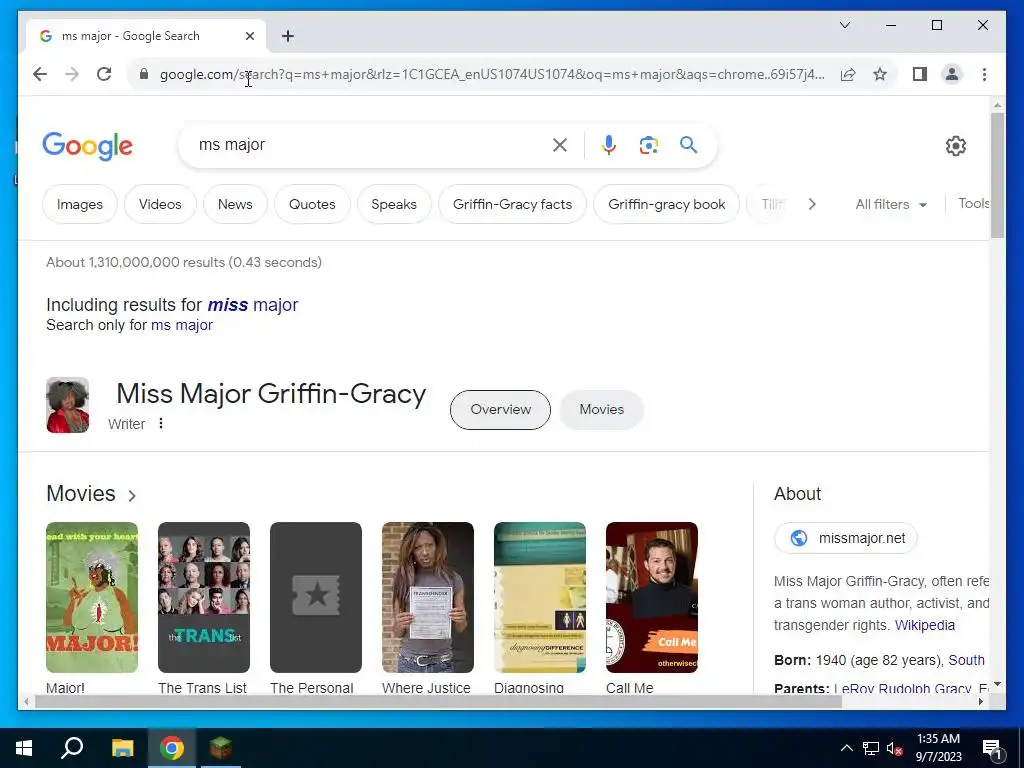Submit search with magnifier icon

click(688, 145)
